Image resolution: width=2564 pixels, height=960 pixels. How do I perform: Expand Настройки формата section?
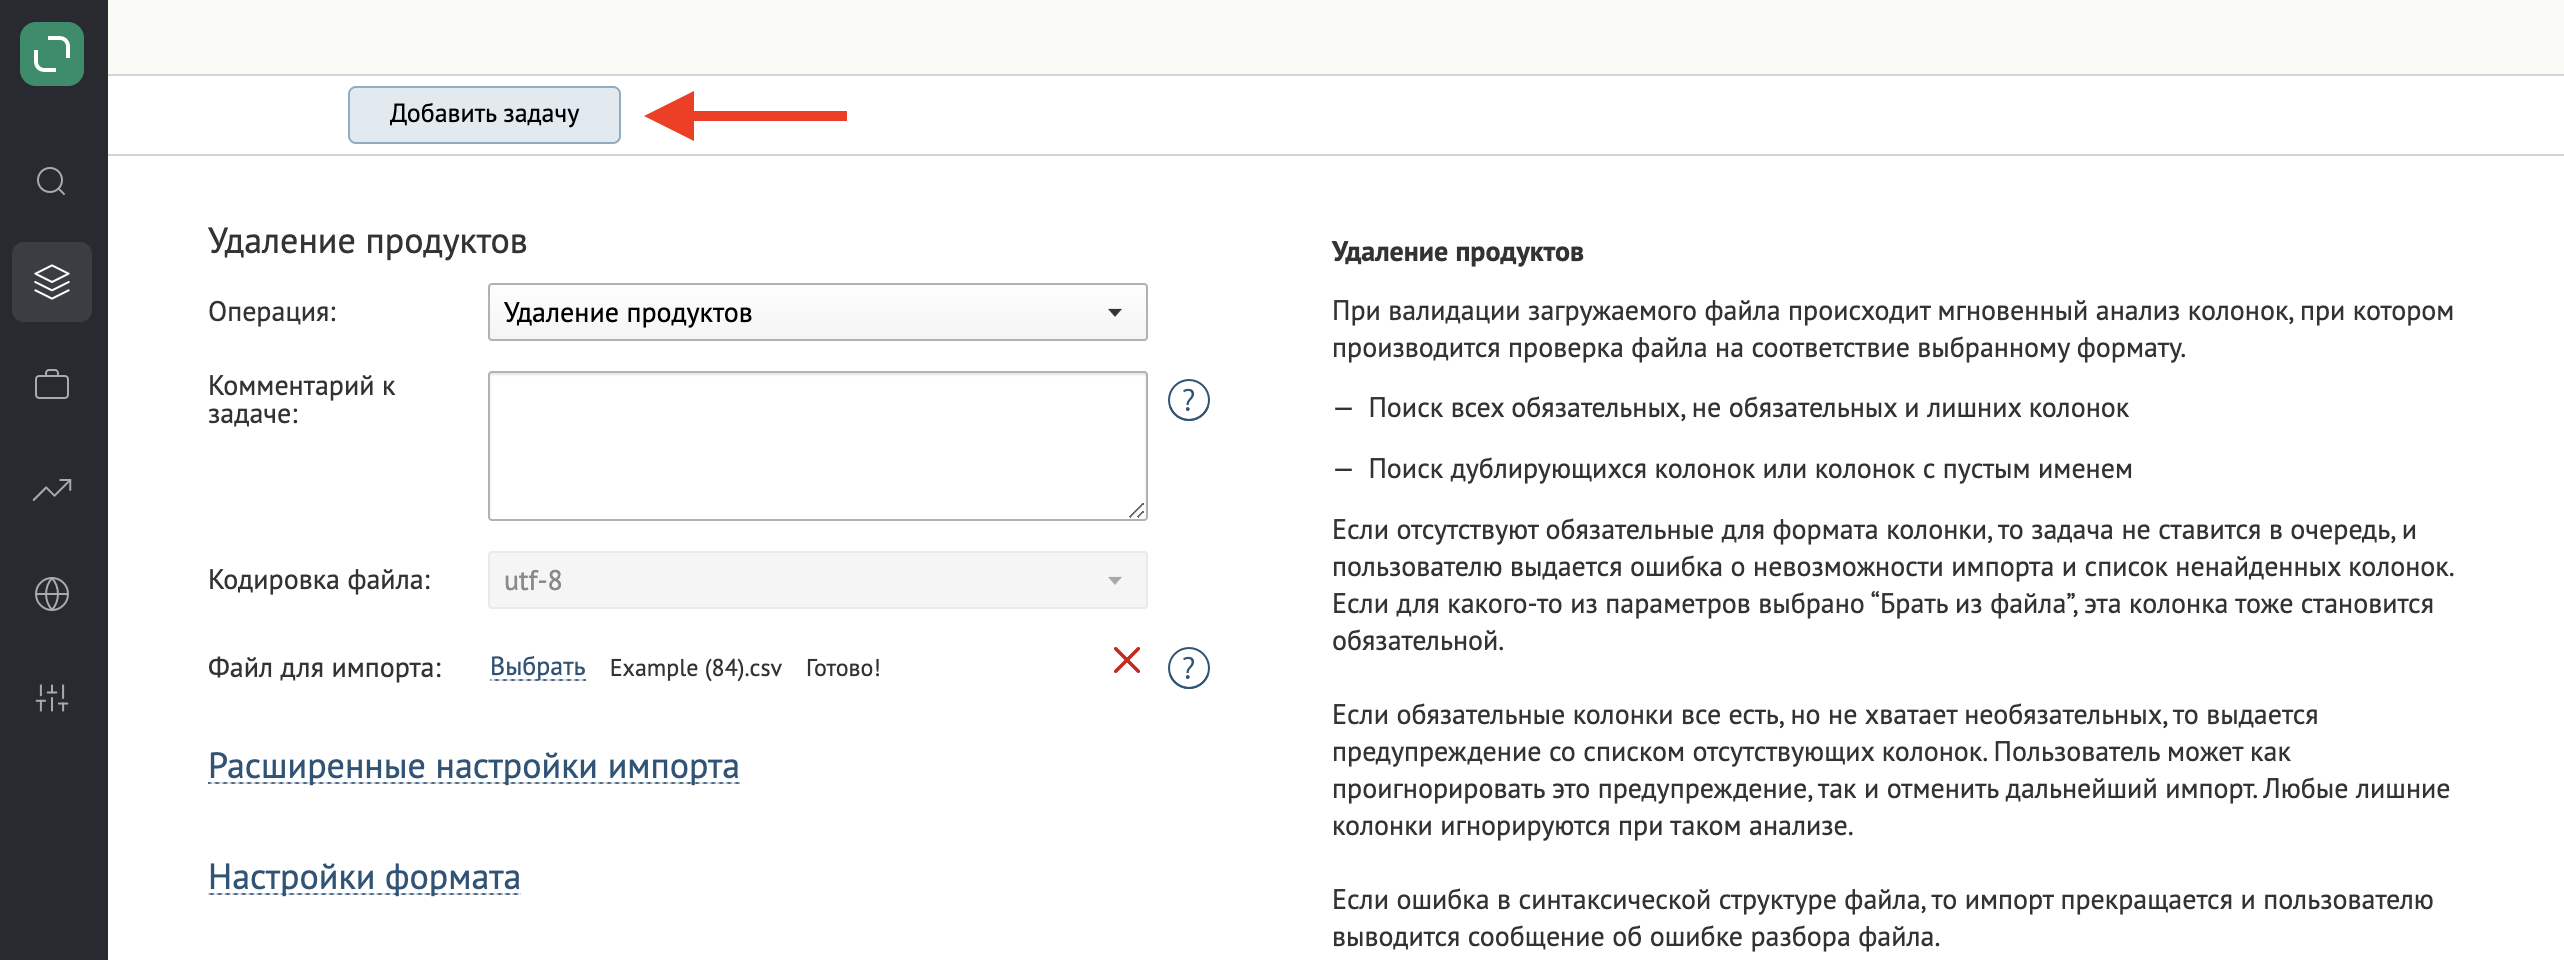tap(364, 877)
